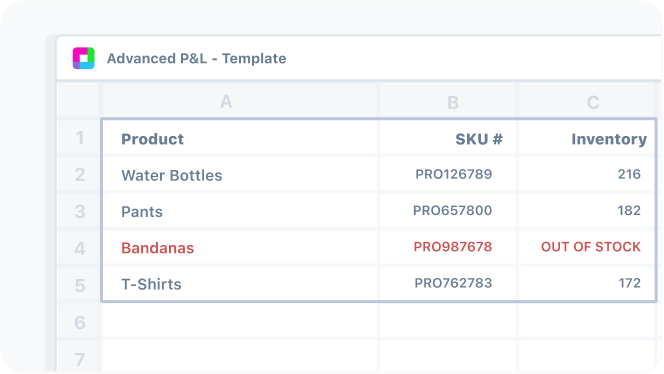Select row 4 header
This screenshot has width=664, height=374.
[79, 248]
